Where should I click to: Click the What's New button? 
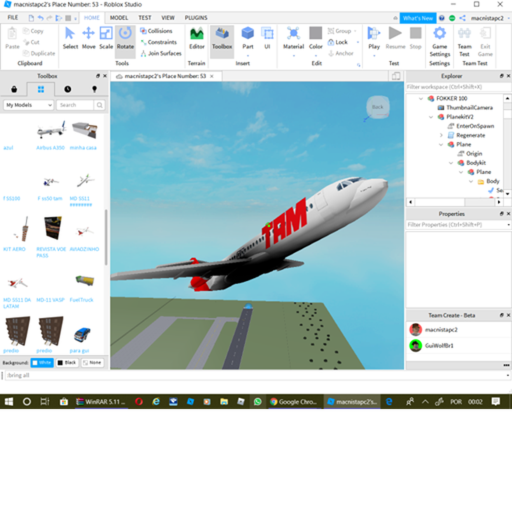tap(418, 18)
